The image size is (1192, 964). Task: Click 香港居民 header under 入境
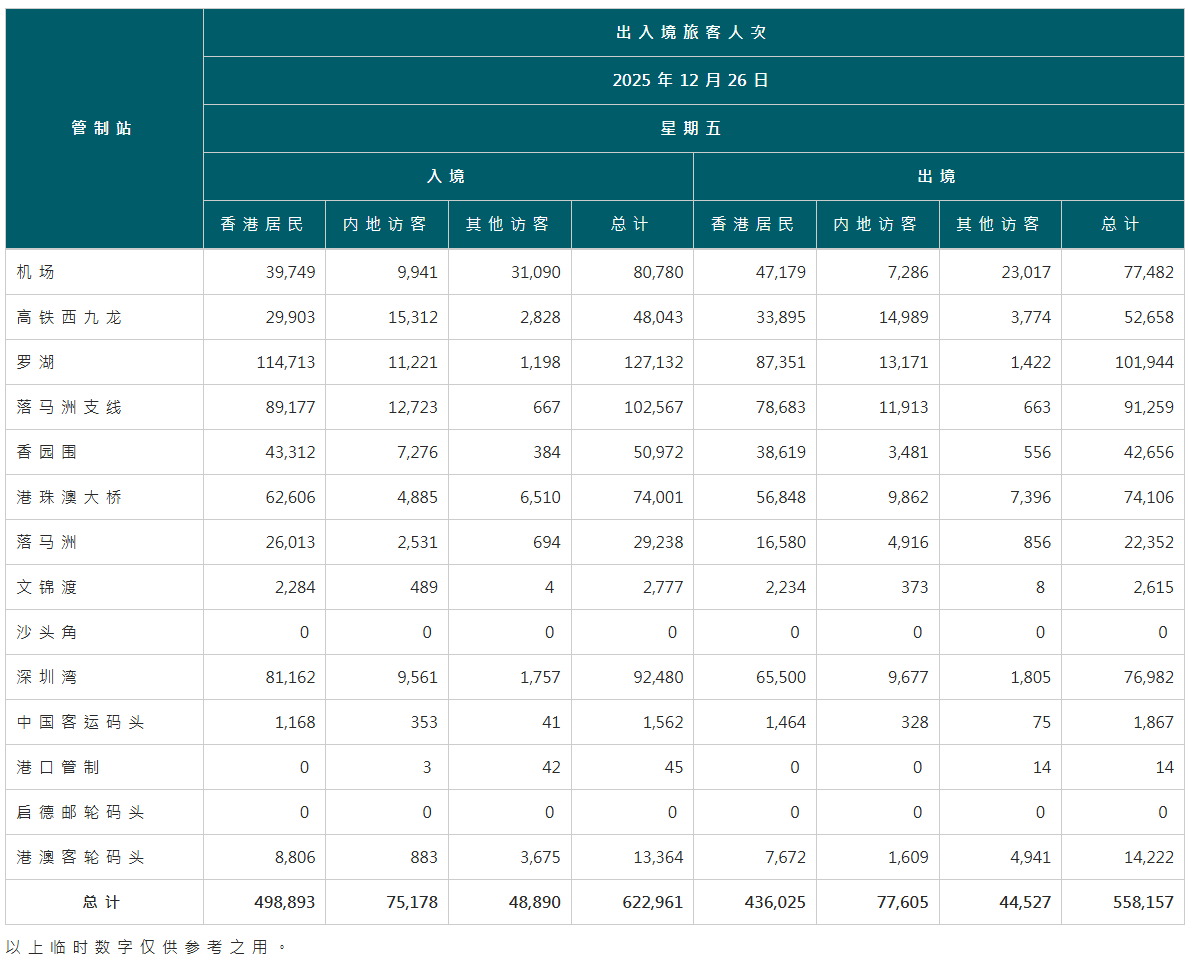263,224
